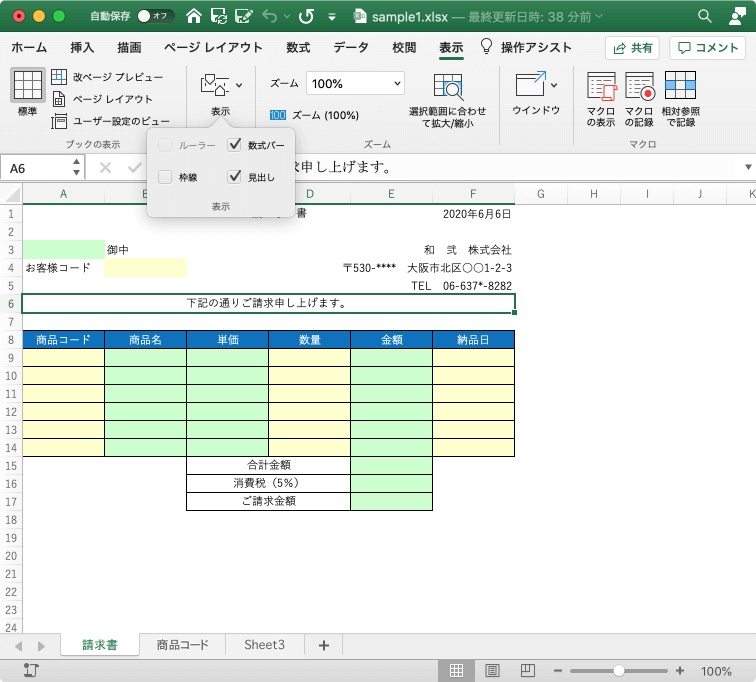Click the 合計金額 cell
756x682 pixels.
point(269,465)
